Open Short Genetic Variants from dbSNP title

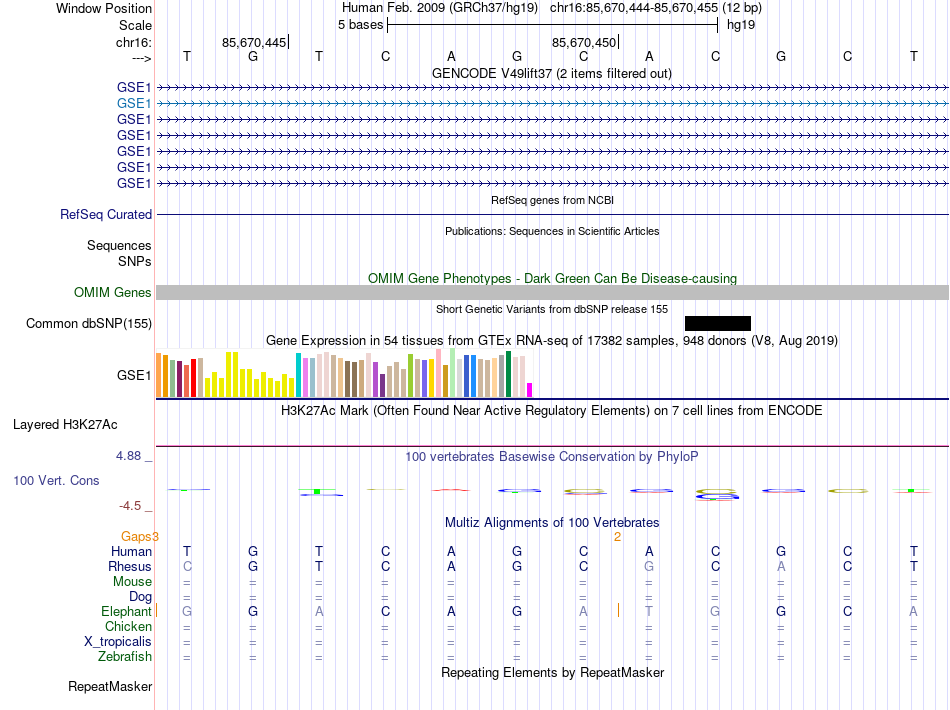coord(552,309)
